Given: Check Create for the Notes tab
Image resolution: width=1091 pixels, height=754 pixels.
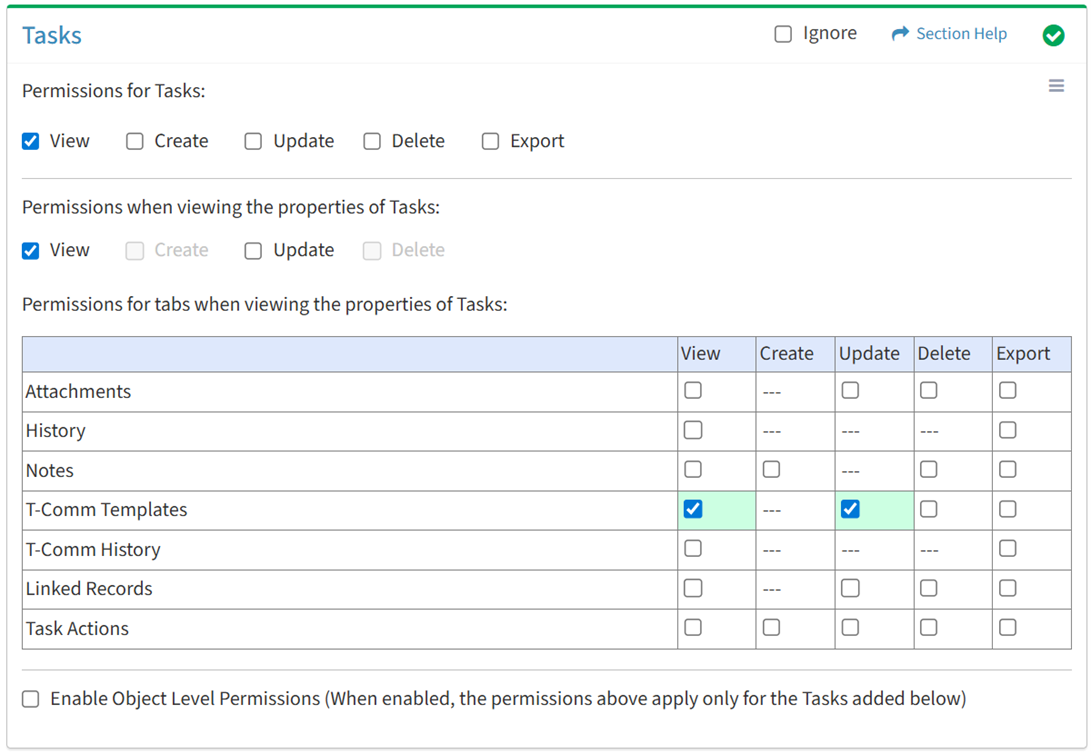Looking at the screenshot, I should (x=771, y=470).
